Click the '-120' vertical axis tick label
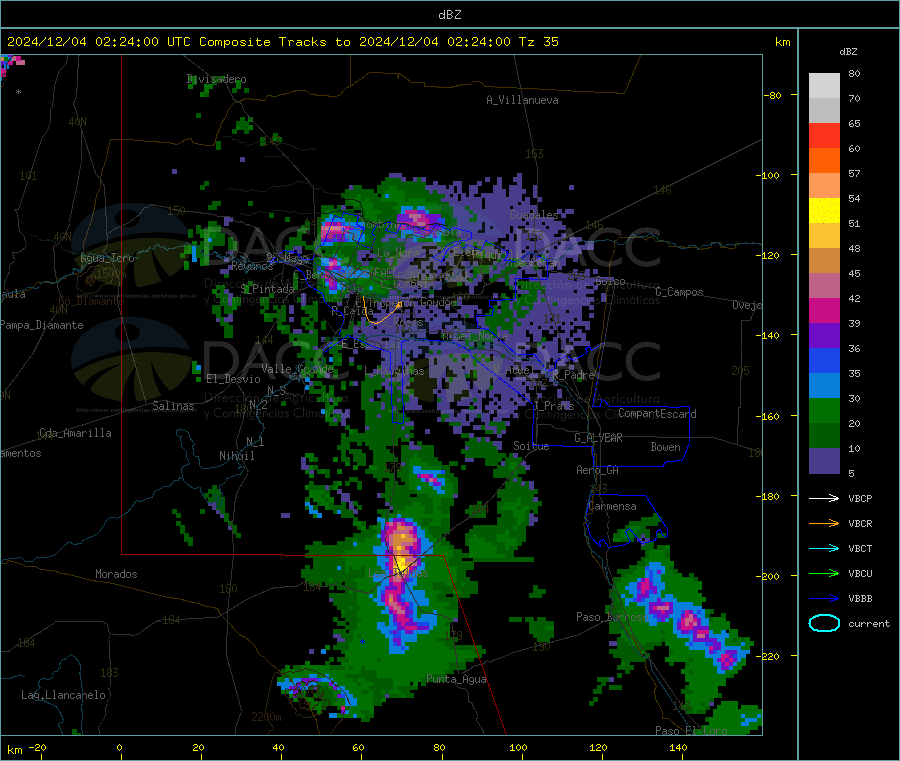This screenshot has width=900, height=761. point(768,255)
